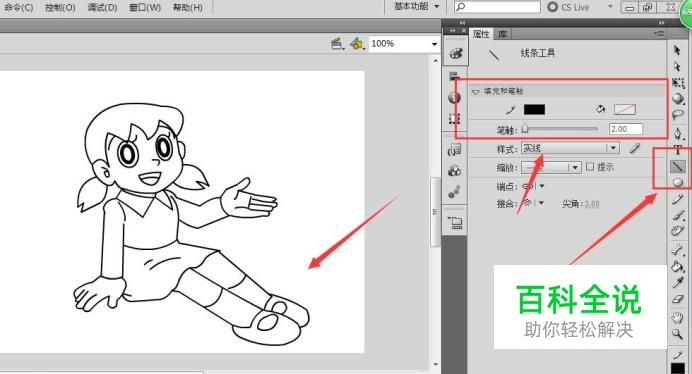This screenshot has width=692, height=374.
Task: Open the Align panel icon
Action: tap(455, 76)
